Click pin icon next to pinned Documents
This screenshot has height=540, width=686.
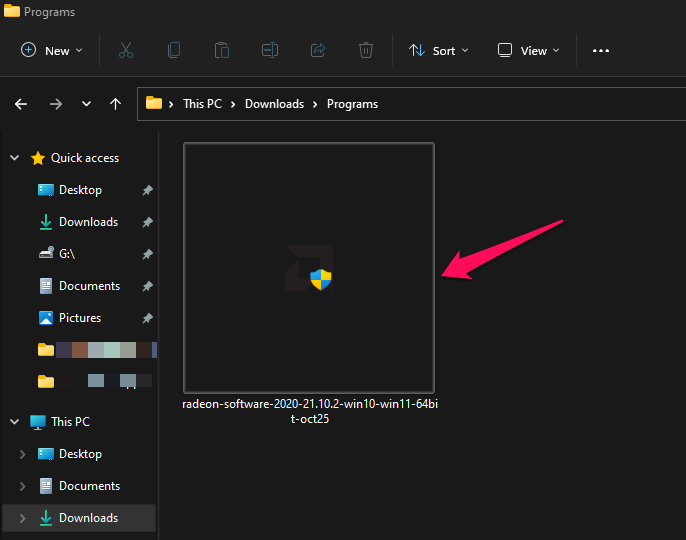coord(147,286)
